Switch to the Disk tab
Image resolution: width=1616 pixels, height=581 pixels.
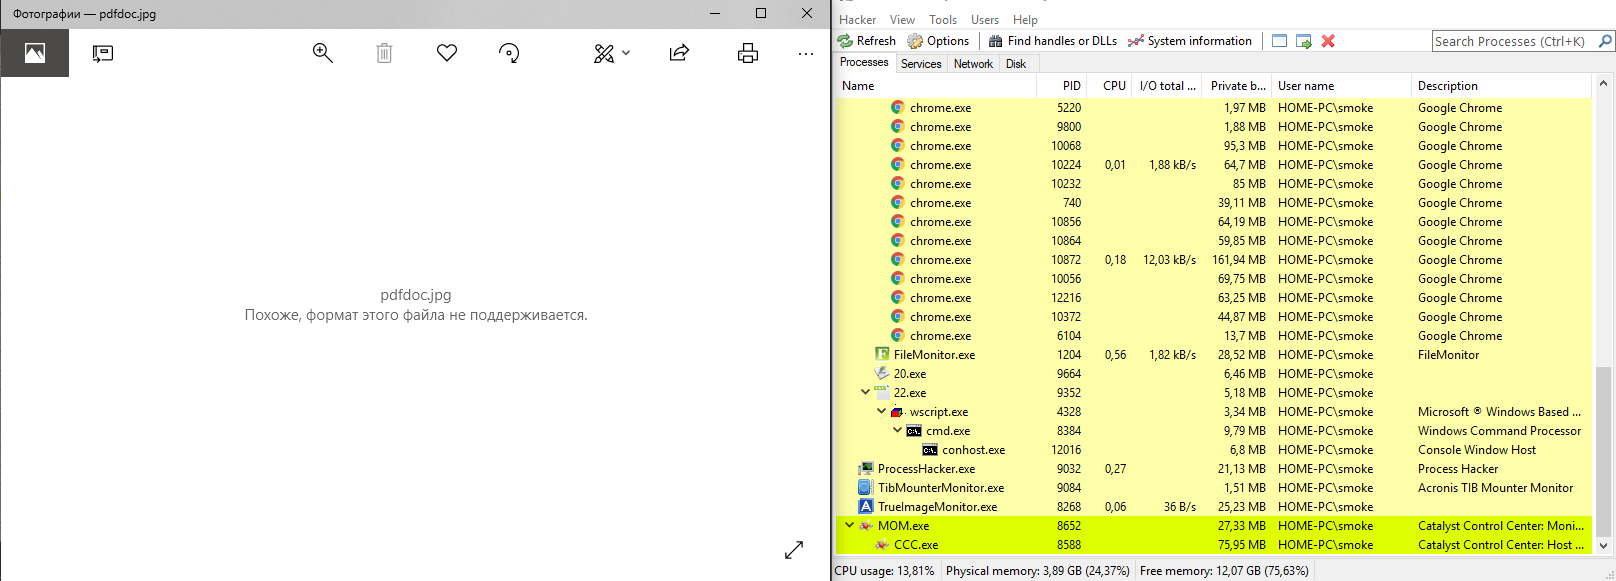click(x=1016, y=64)
